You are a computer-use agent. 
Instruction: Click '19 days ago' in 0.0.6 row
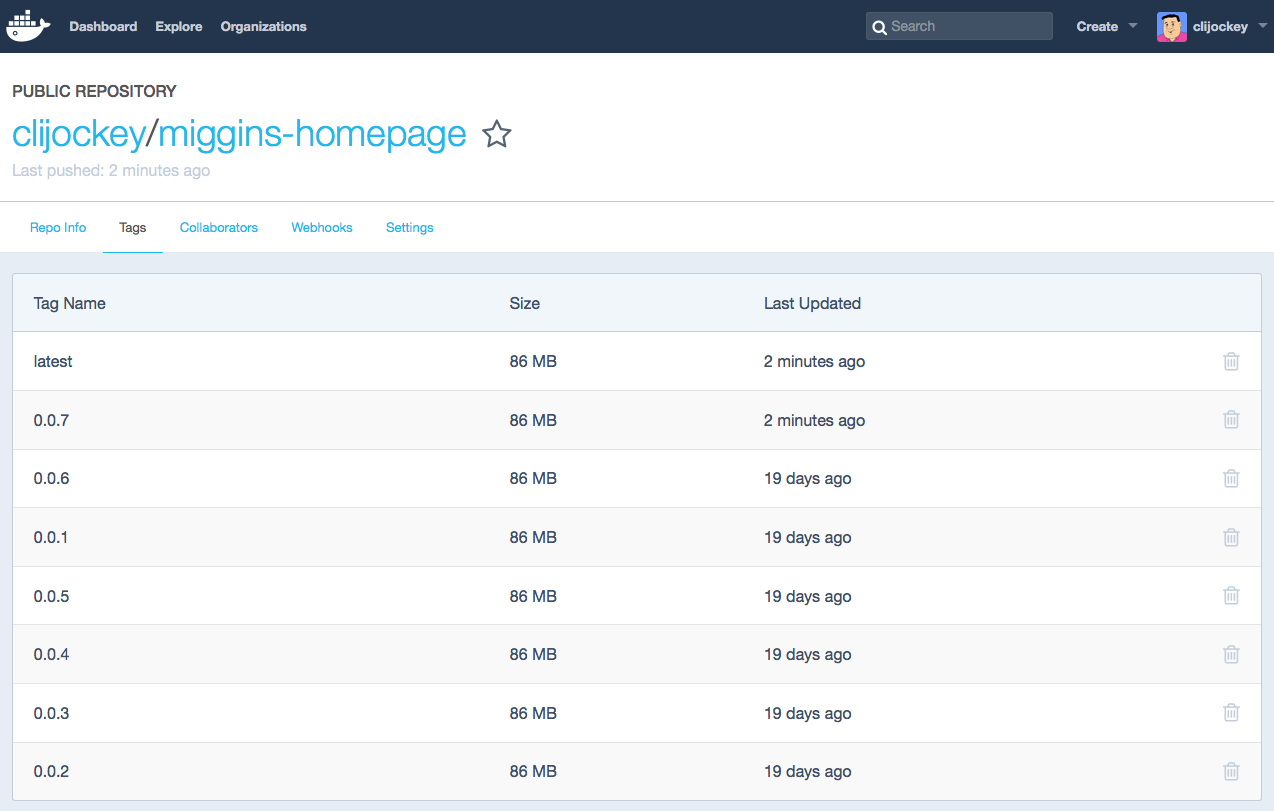(x=808, y=479)
